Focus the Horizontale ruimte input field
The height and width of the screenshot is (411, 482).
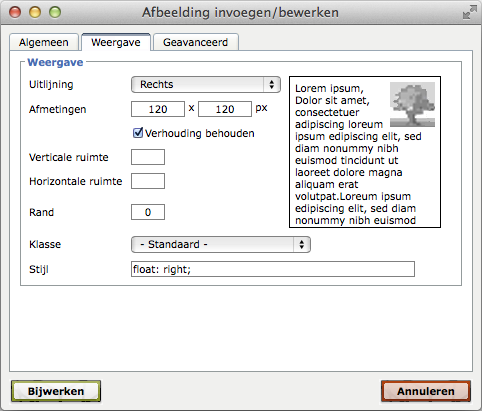coord(148,181)
